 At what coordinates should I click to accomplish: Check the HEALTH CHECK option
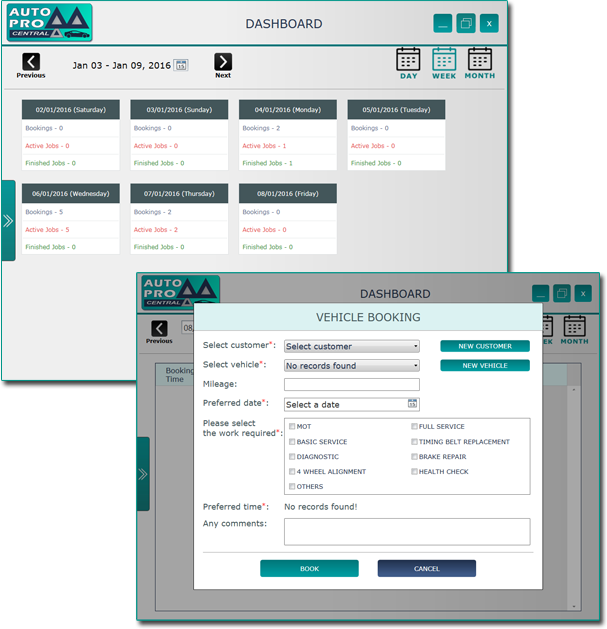(414, 471)
